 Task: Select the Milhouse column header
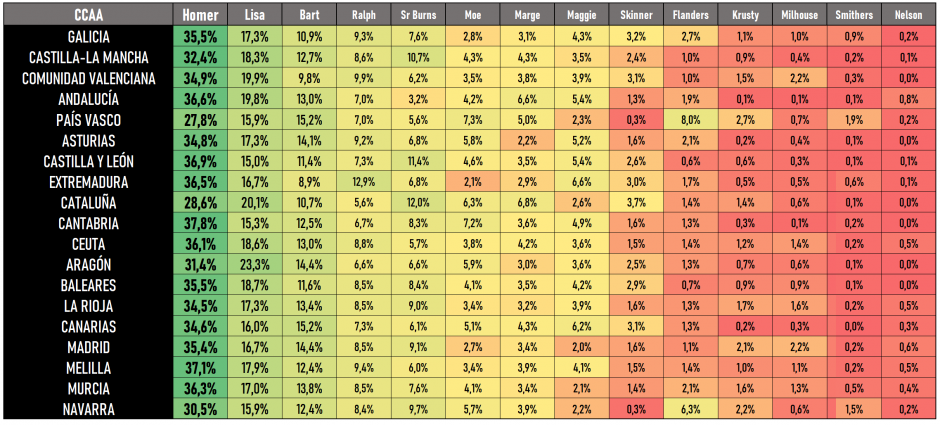799,15
